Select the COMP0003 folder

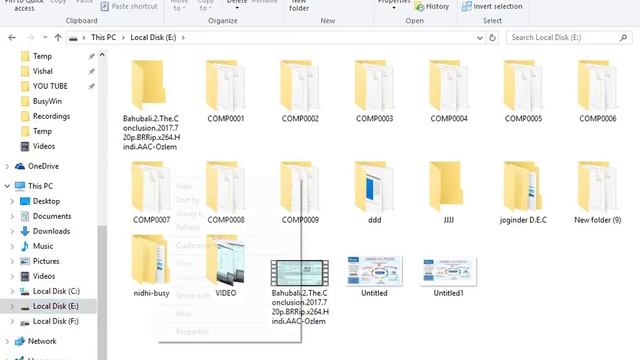point(374,86)
